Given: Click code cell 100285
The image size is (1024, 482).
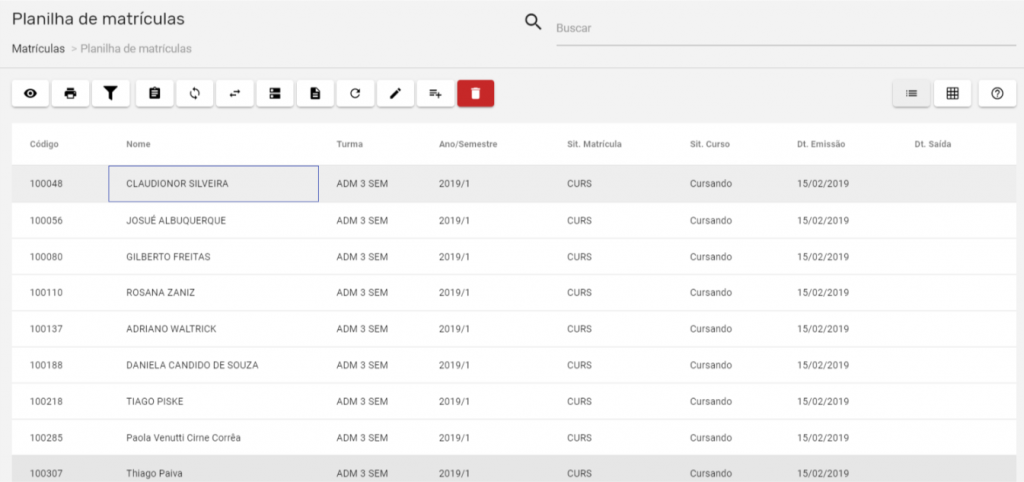Looking at the screenshot, I should pos(46,438).
